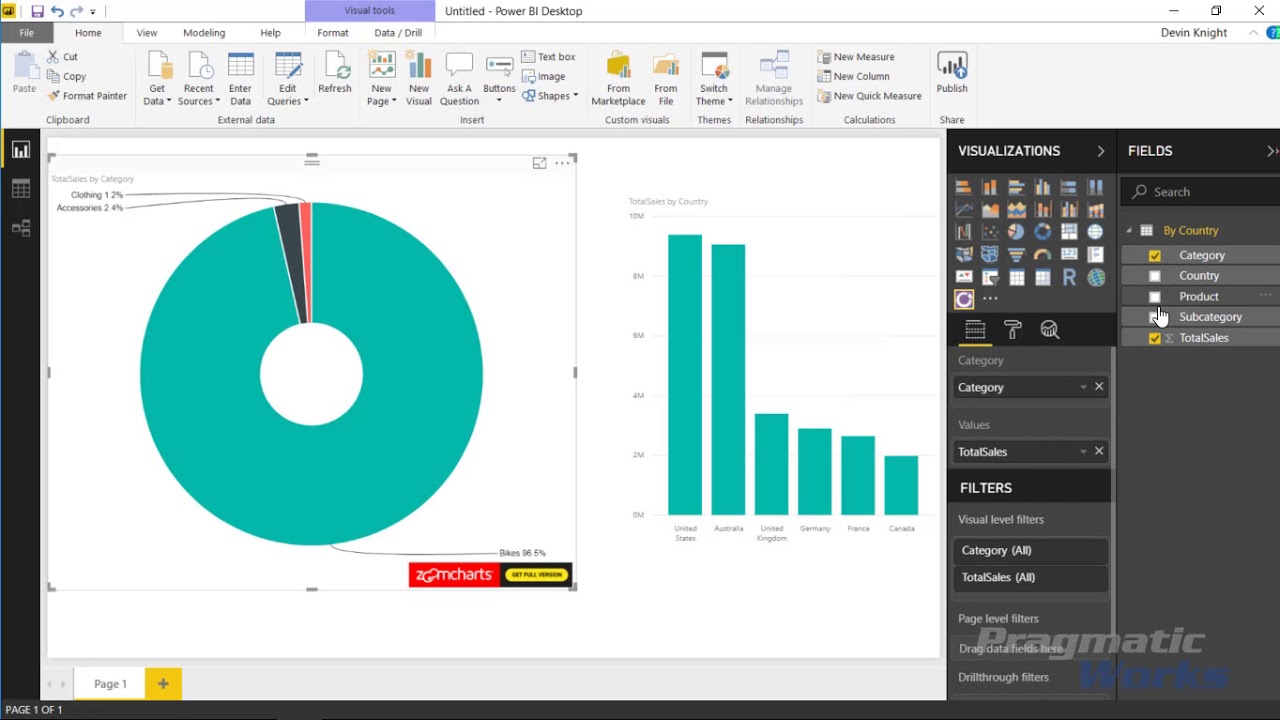This screenshot has height=720, width=1280.
Task: Choose the treemap visualization
Action: 1069,231
